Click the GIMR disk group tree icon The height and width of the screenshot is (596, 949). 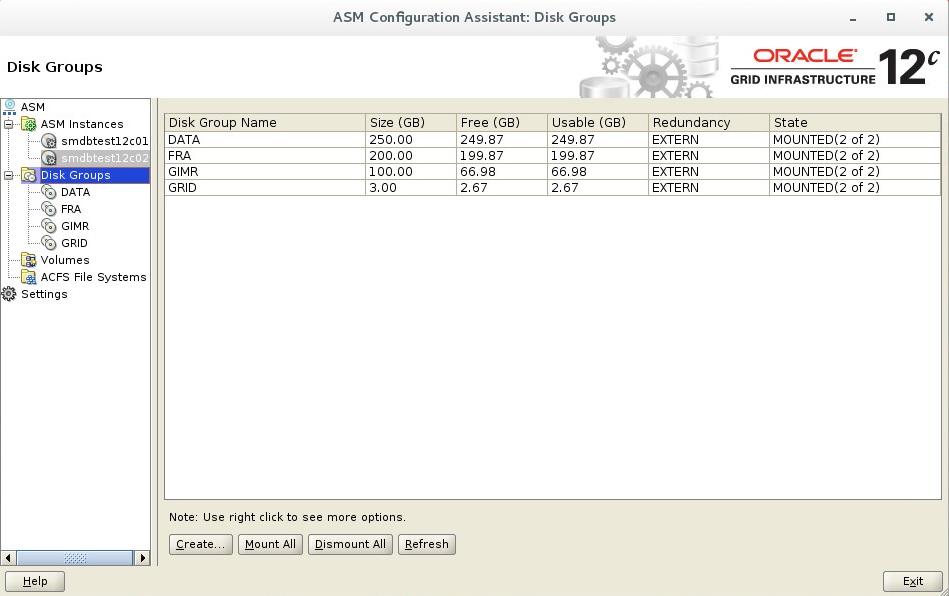[x=49, y=226]
